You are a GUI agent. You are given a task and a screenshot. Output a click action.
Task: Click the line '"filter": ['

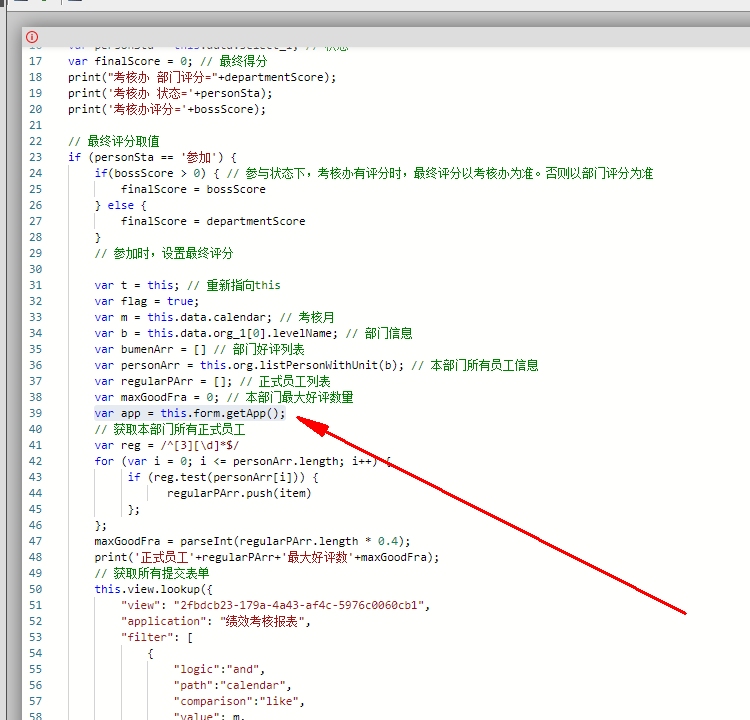click(157, 637)
